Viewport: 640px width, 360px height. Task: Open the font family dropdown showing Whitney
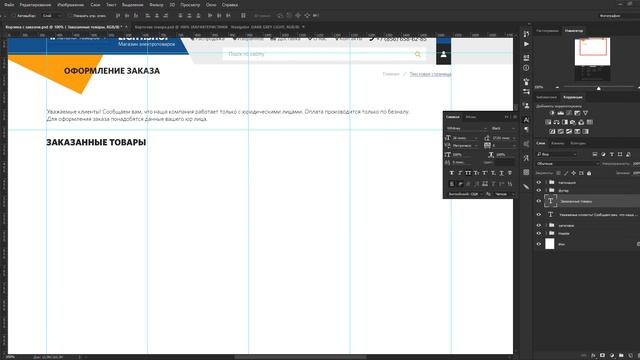467,128
